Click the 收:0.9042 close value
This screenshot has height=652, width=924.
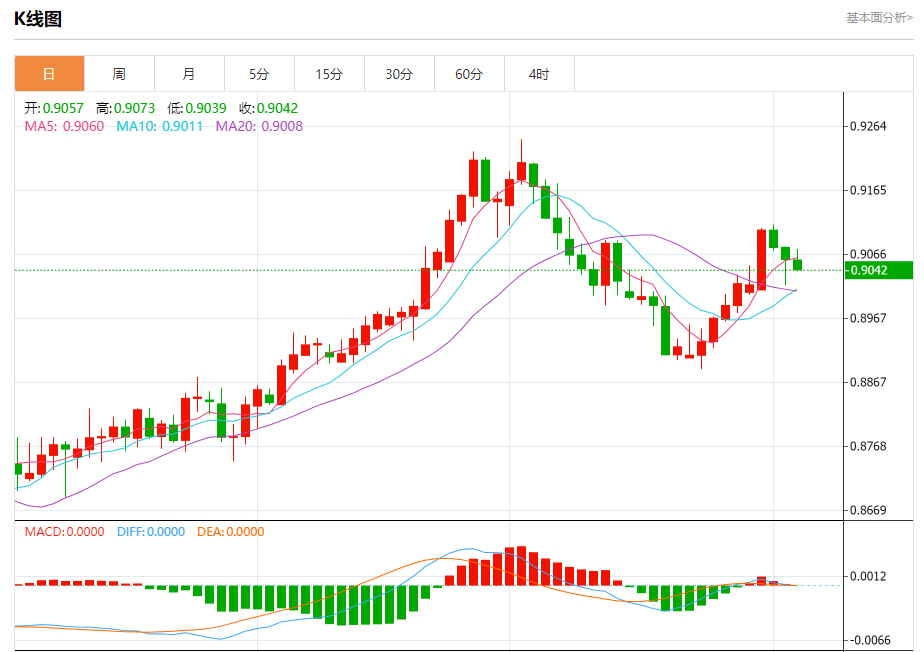click(x=269, y=108)
